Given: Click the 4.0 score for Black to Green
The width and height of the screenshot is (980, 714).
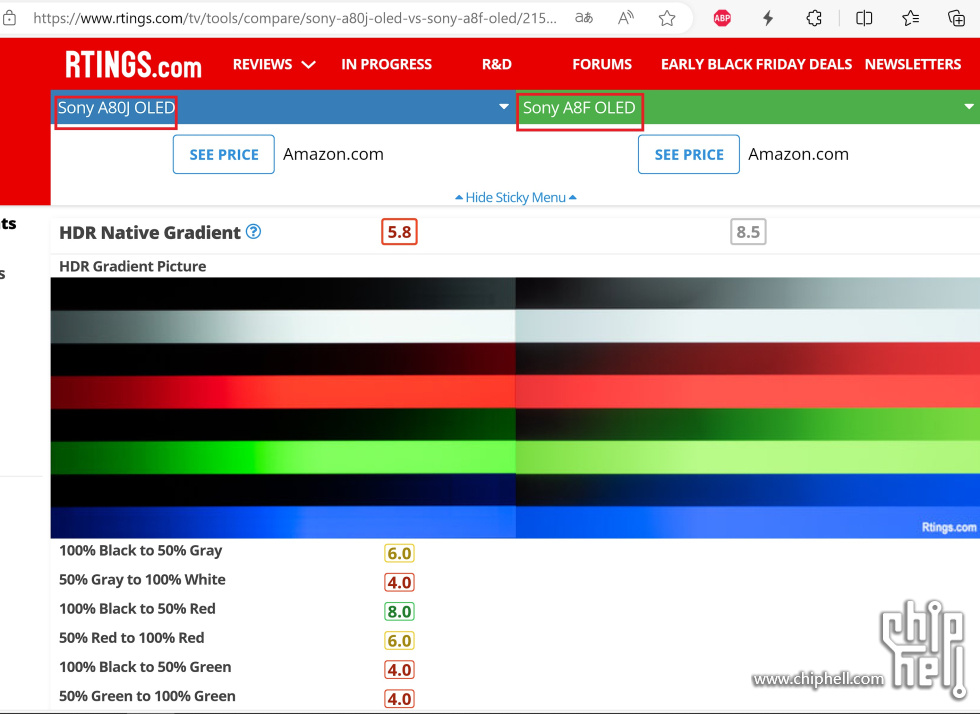Looking at the screenshot, I should 399,670.
